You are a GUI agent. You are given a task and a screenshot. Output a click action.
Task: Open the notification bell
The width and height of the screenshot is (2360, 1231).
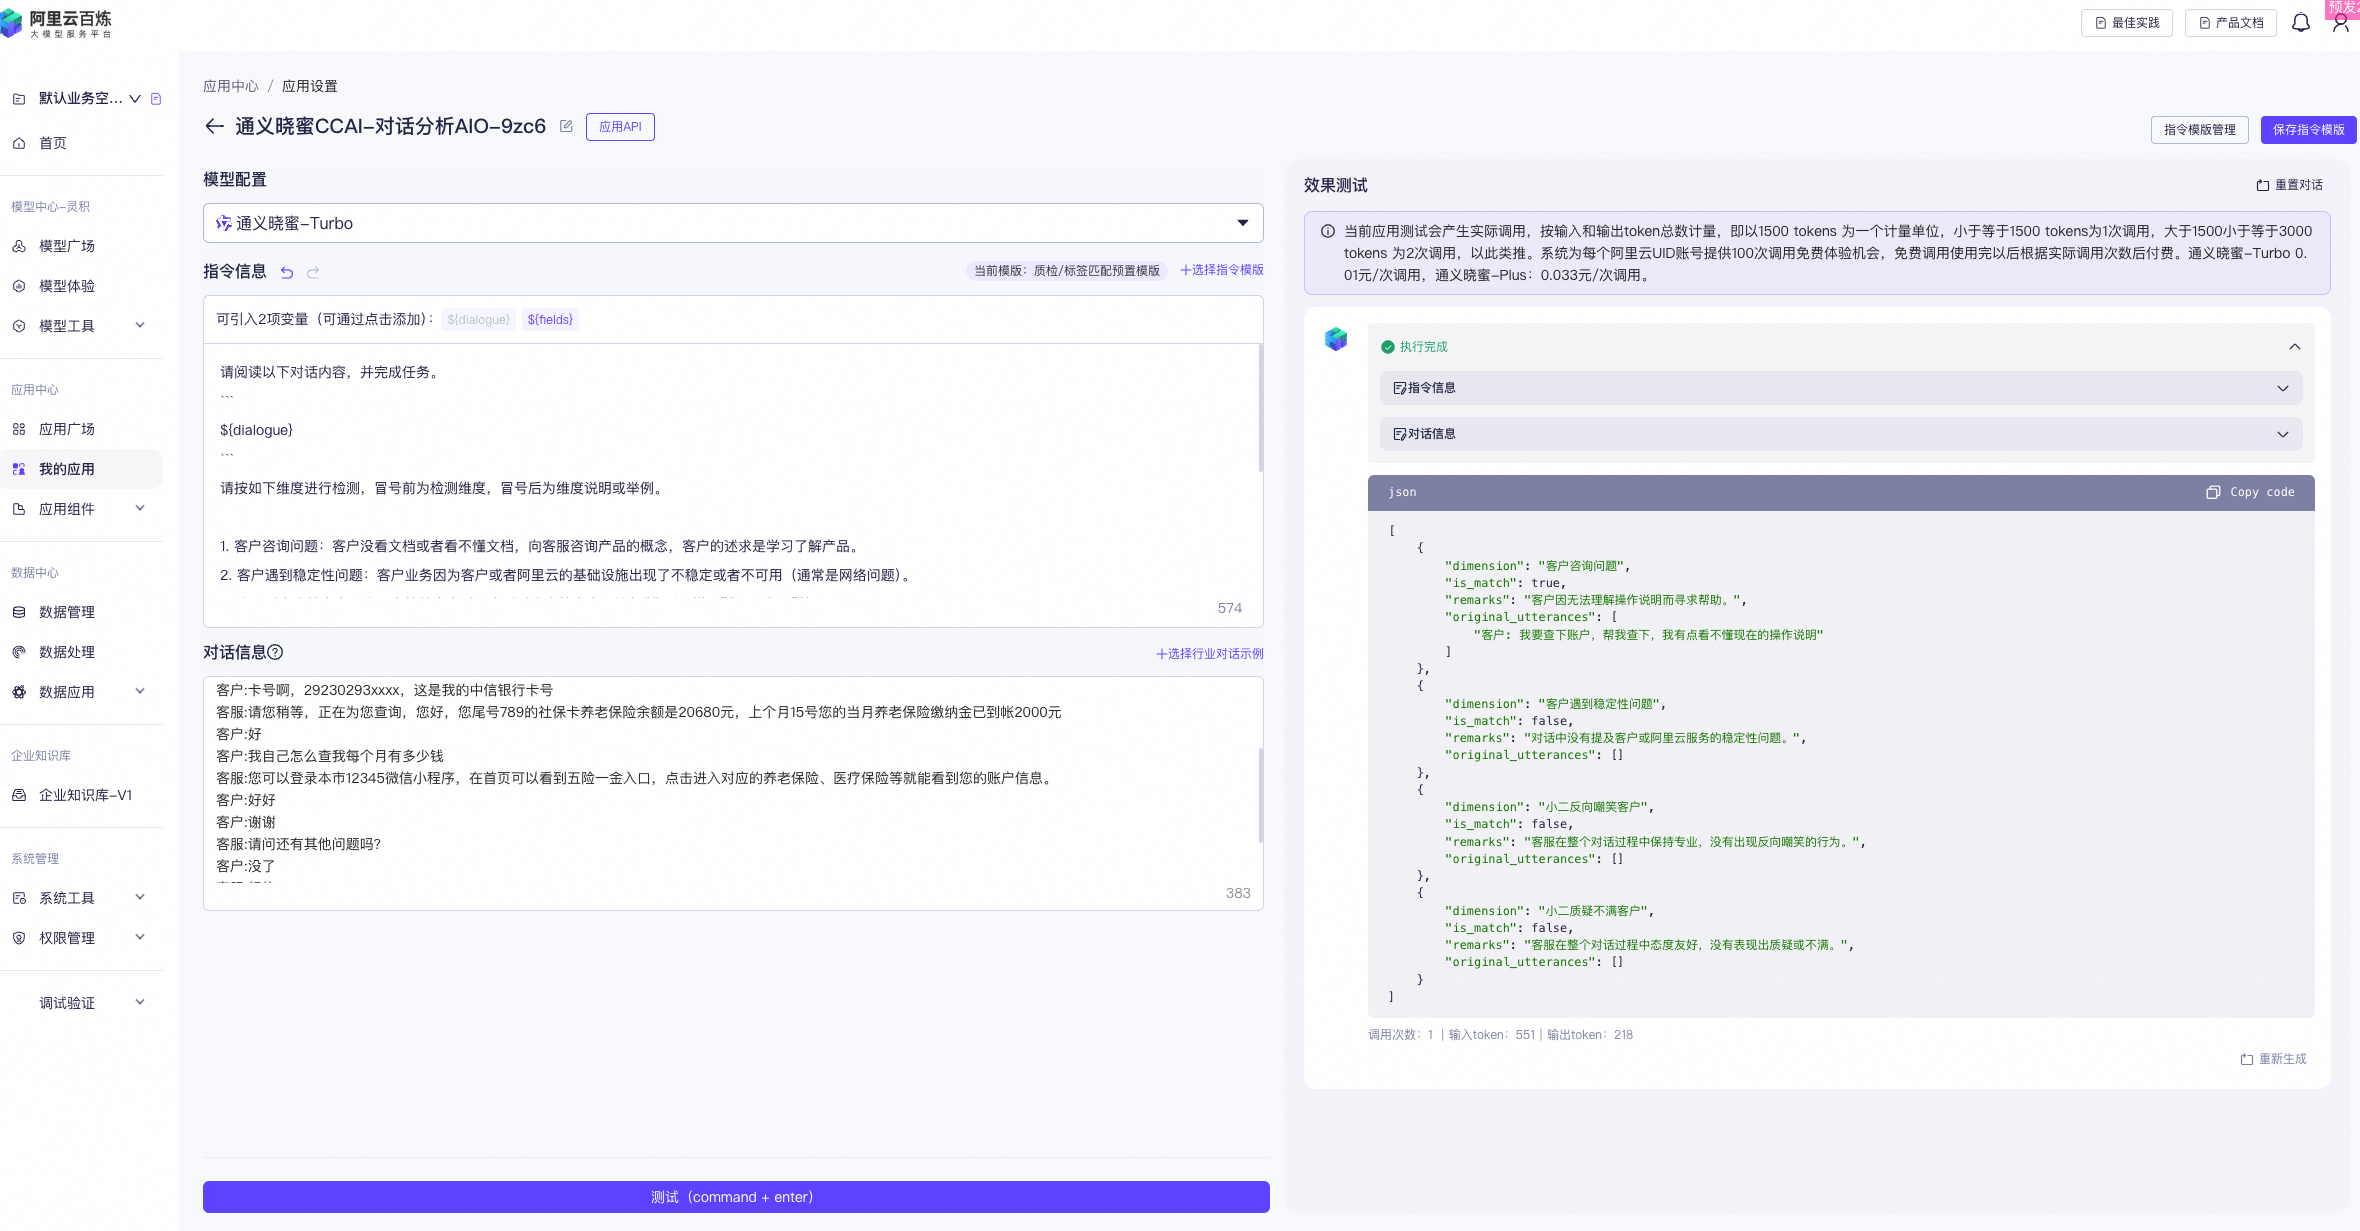tap(2301, 22)
